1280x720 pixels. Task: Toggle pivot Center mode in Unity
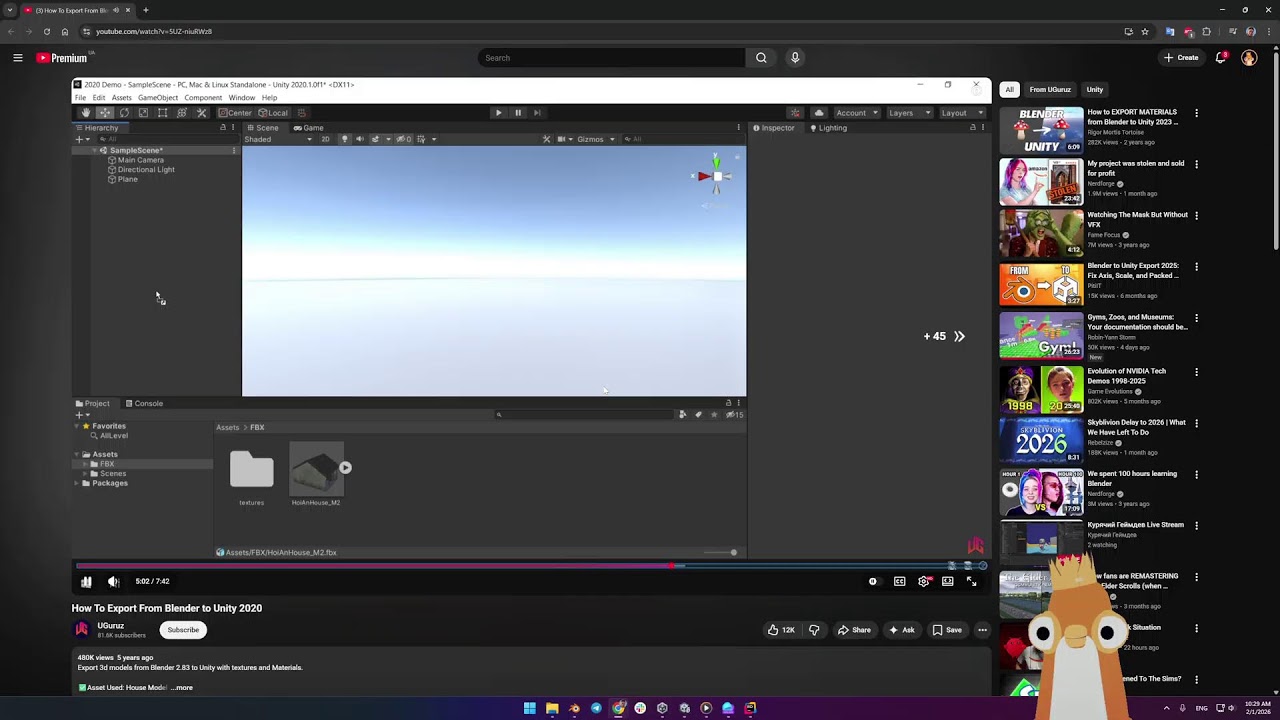pyautogui.click(x=236, y=113)
